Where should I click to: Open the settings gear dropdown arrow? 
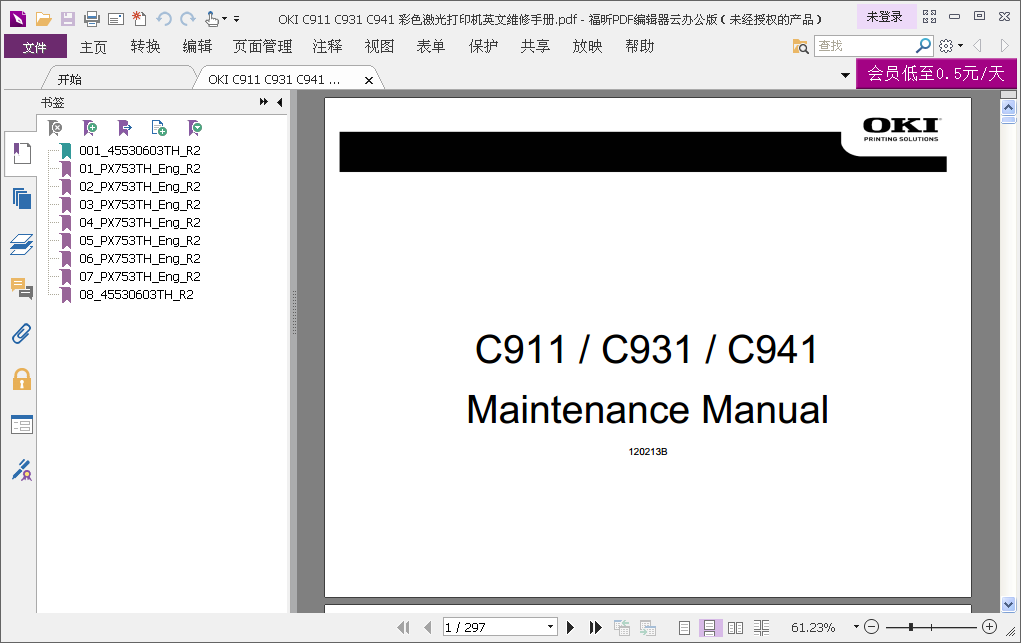pyautogui.click(x=960, y=46)
